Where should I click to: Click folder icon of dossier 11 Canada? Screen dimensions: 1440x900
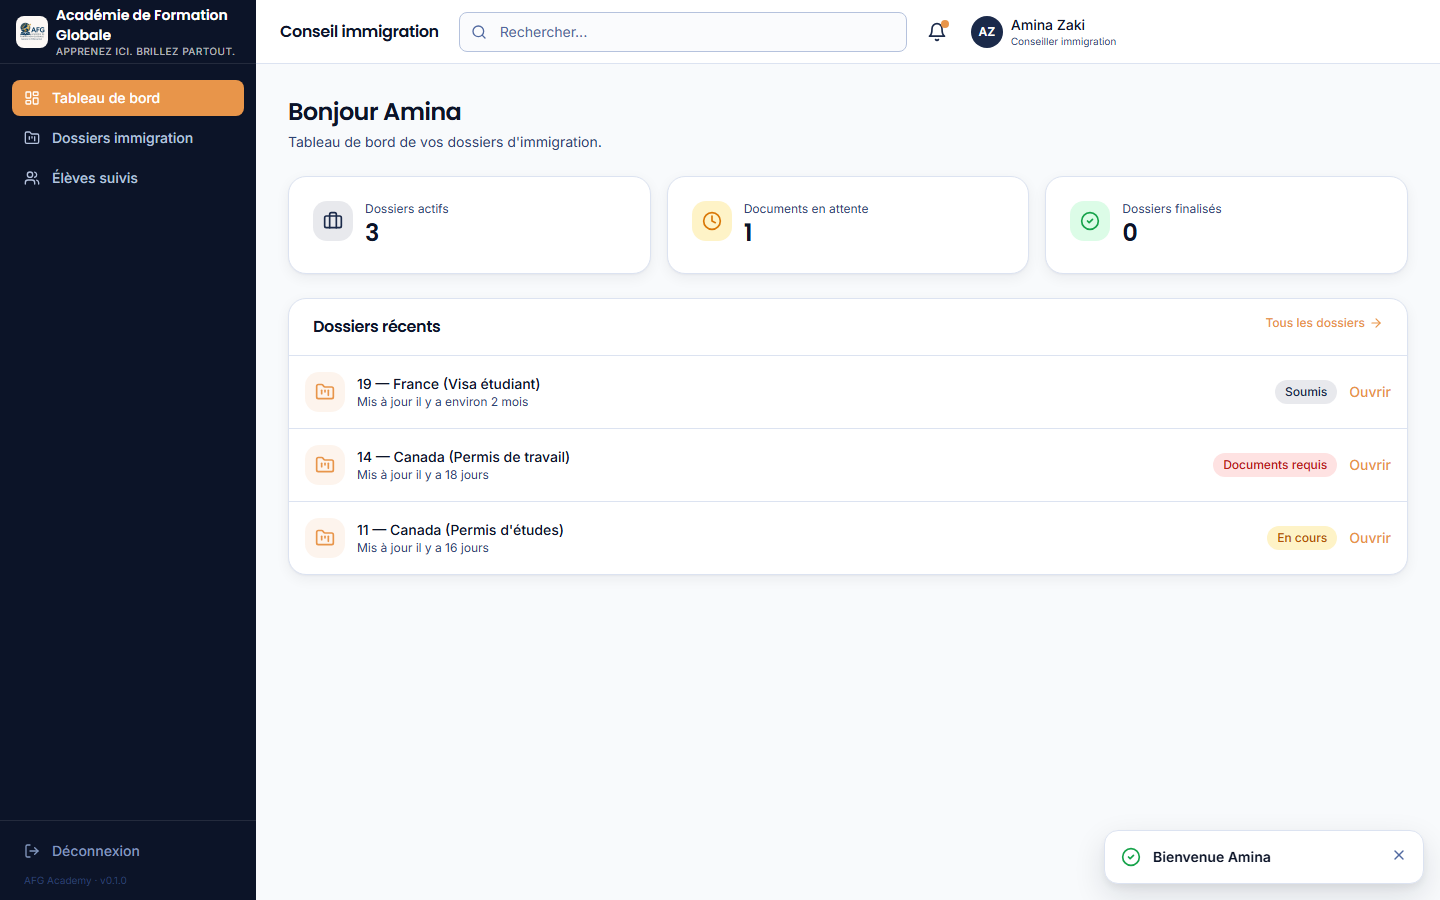[x=325, y=538]
